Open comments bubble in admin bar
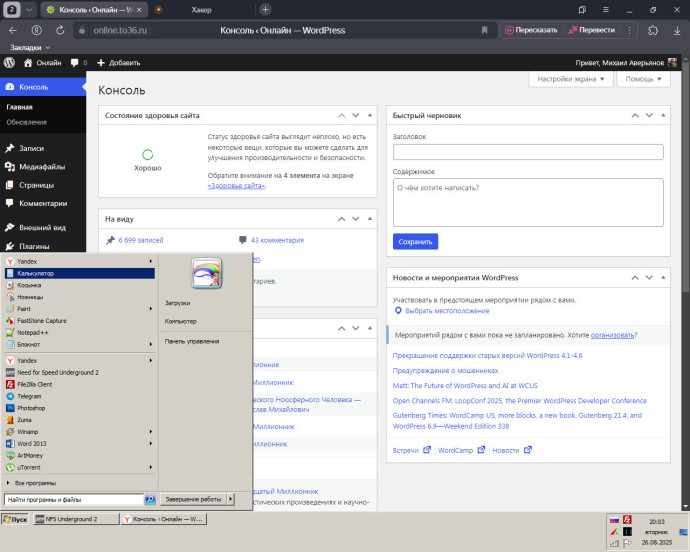The image size is (690, 552). point(74,63)
